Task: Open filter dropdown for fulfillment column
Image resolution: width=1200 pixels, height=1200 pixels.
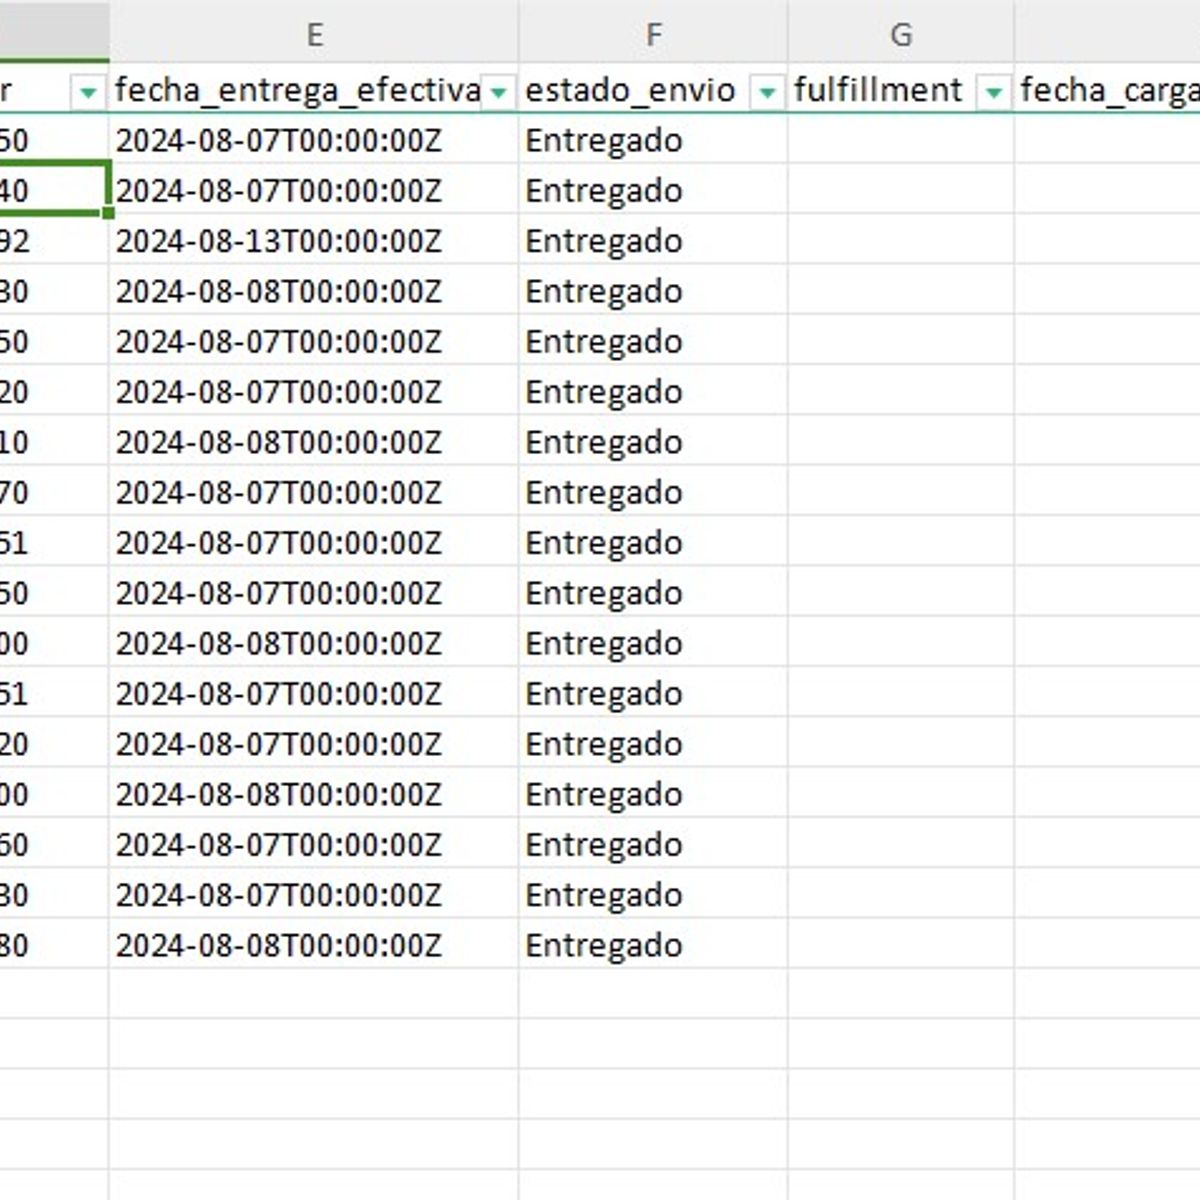Action: point(993,93)
